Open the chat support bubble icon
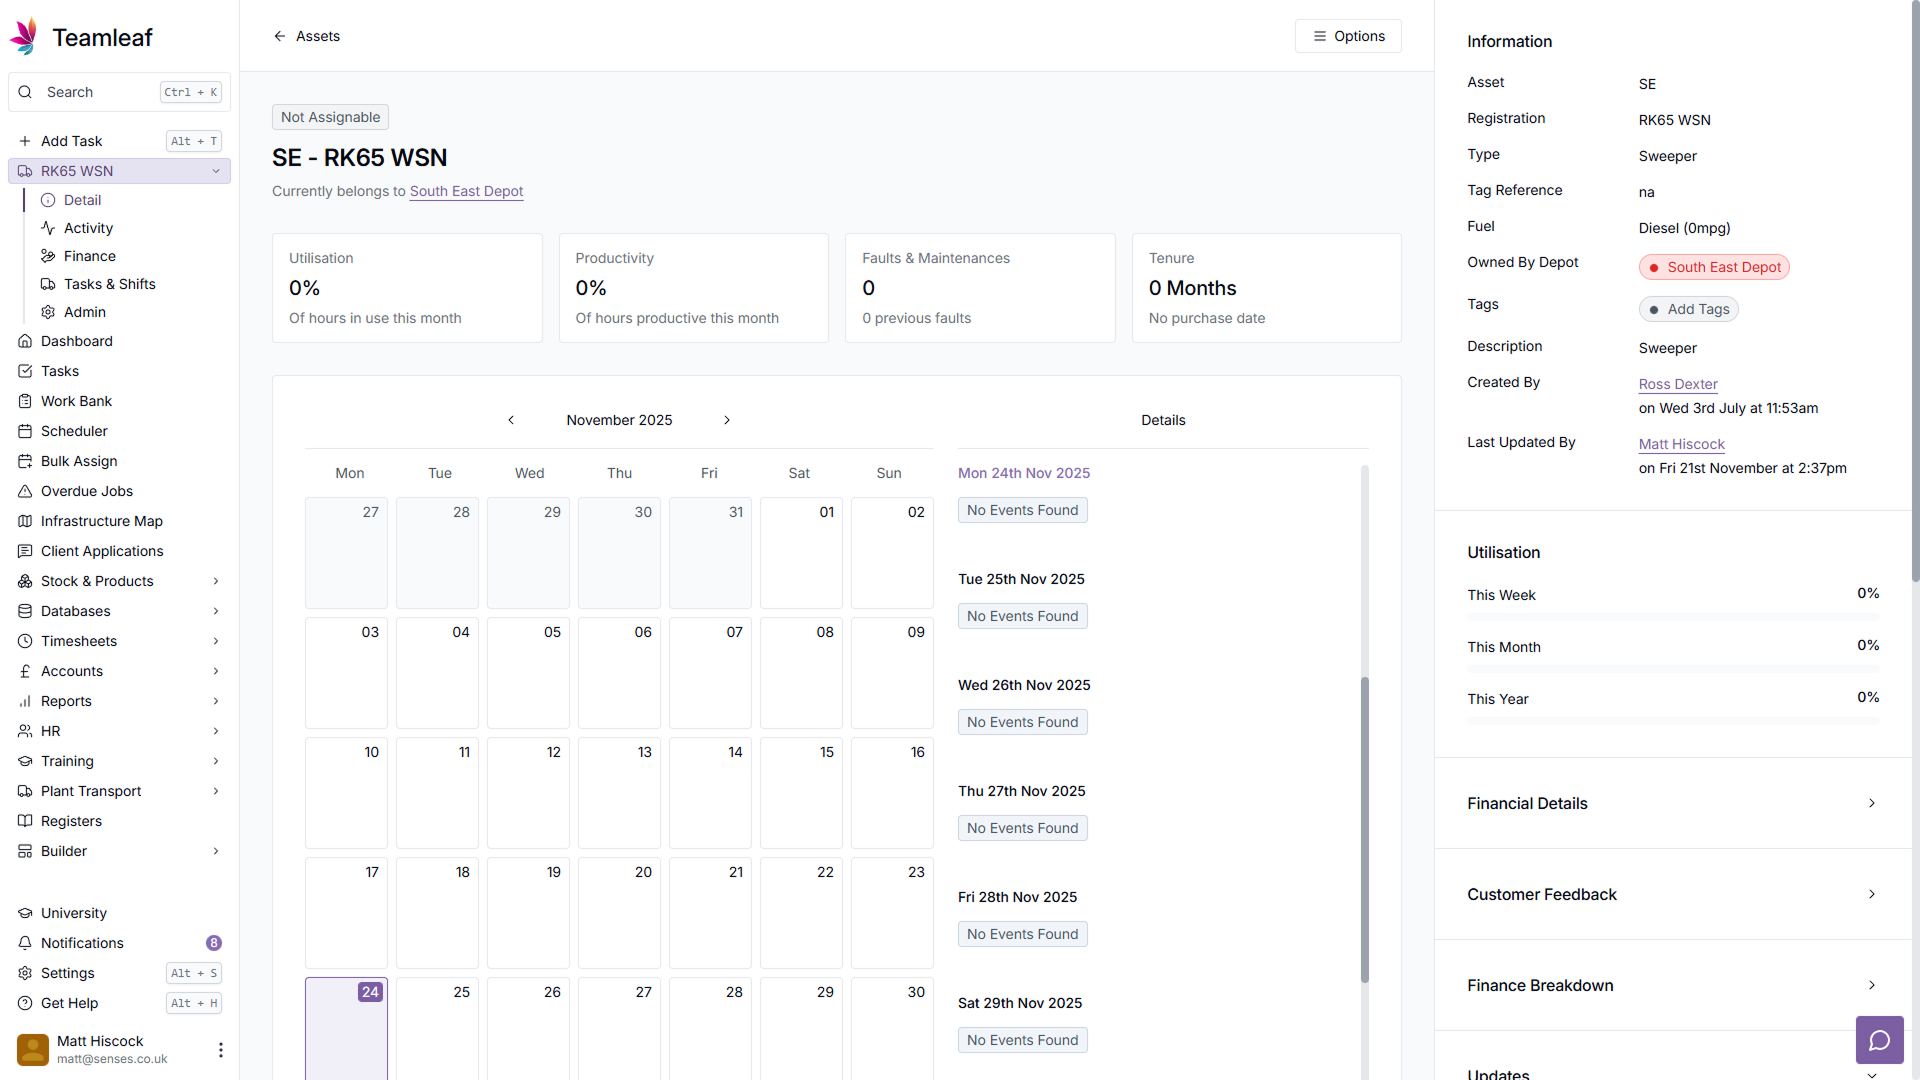Viewport: 1920px width, 1080px height. (1879, 1040)
